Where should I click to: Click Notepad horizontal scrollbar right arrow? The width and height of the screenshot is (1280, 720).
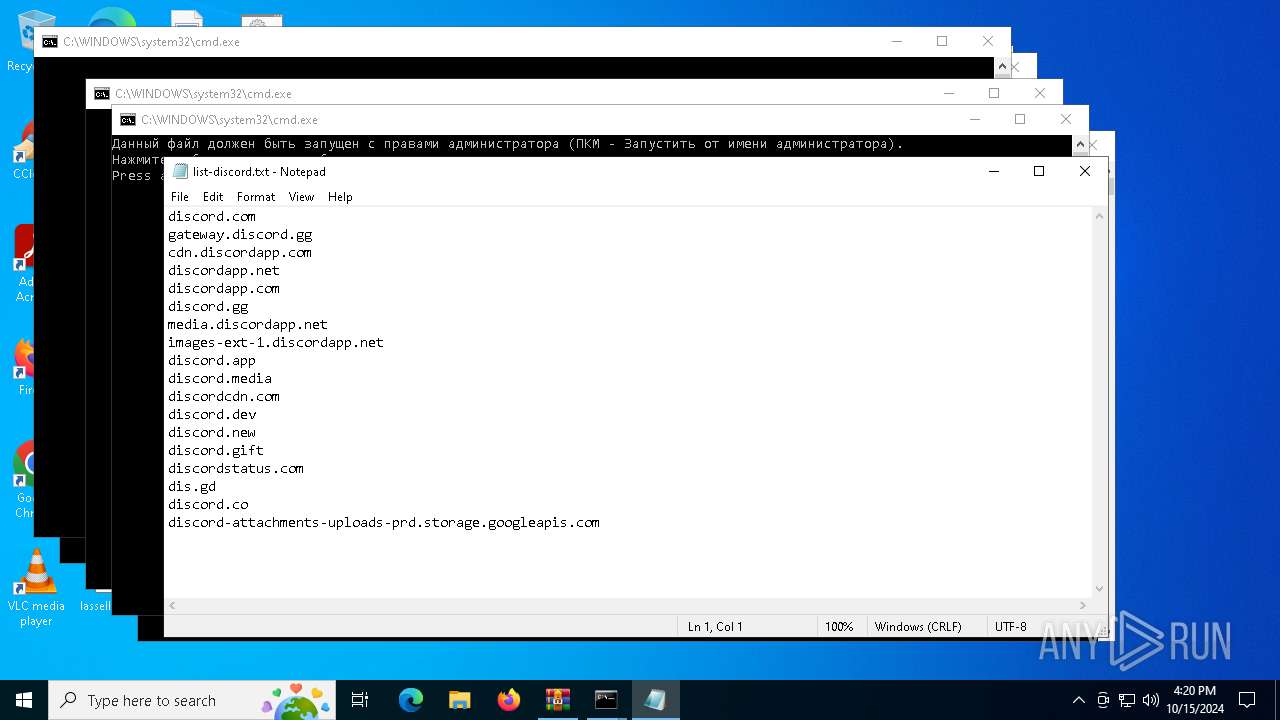pos(1083,606)
